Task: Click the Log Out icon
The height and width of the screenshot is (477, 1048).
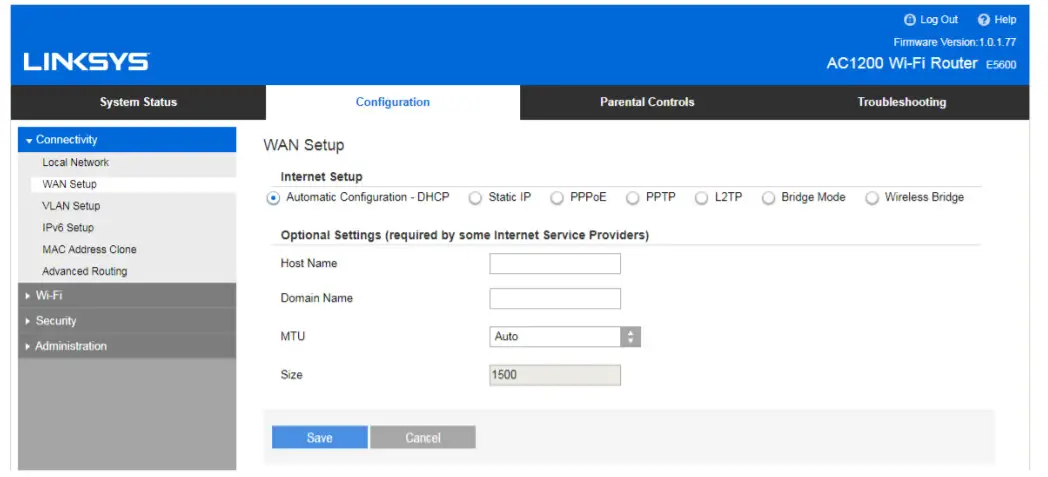Action: pos(909,20)
